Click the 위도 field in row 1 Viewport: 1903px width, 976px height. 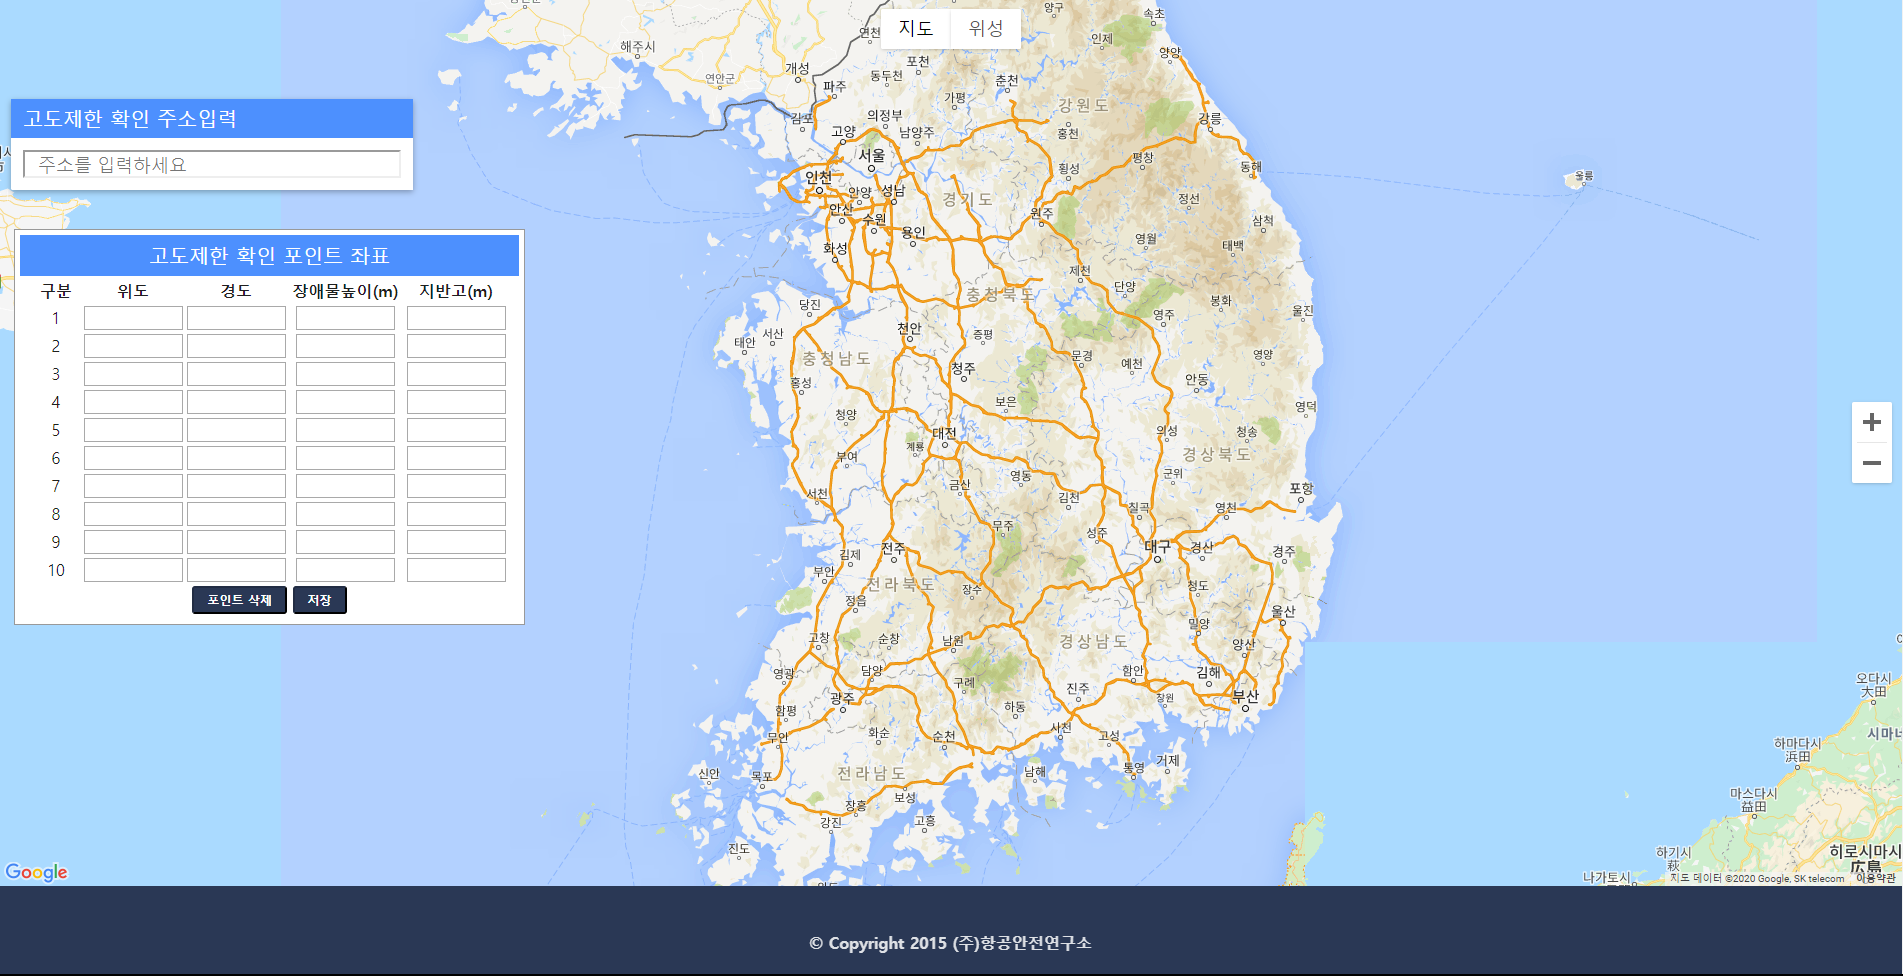pos(133,318)
